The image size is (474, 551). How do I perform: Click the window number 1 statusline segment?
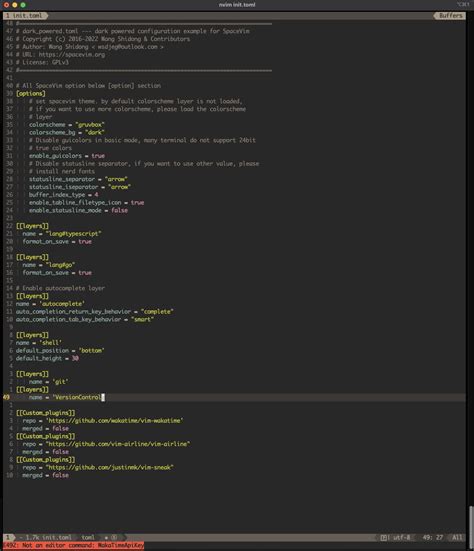tap(7, 538)
